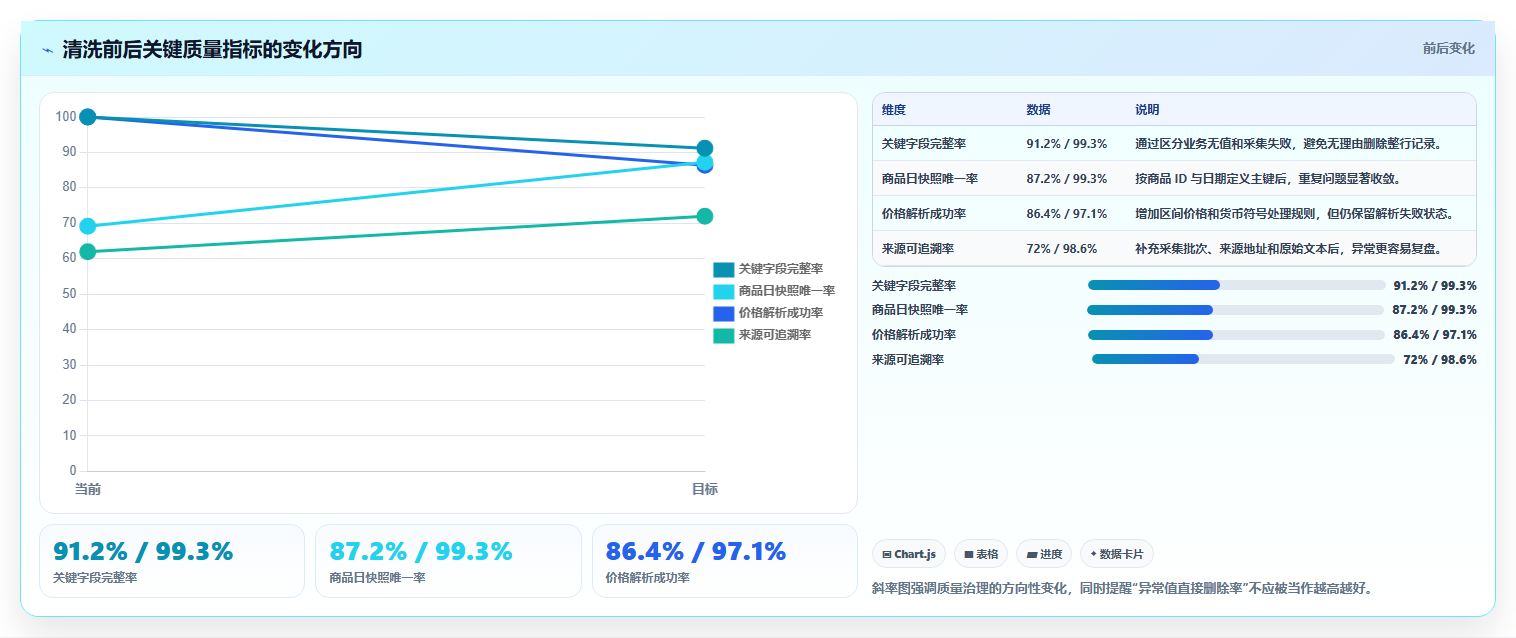Screen dimensions: 1516x638
Task: Open the 91.2% / 99.3% 关键字段完整率 stat card
Action: click(x=172, y=561)
